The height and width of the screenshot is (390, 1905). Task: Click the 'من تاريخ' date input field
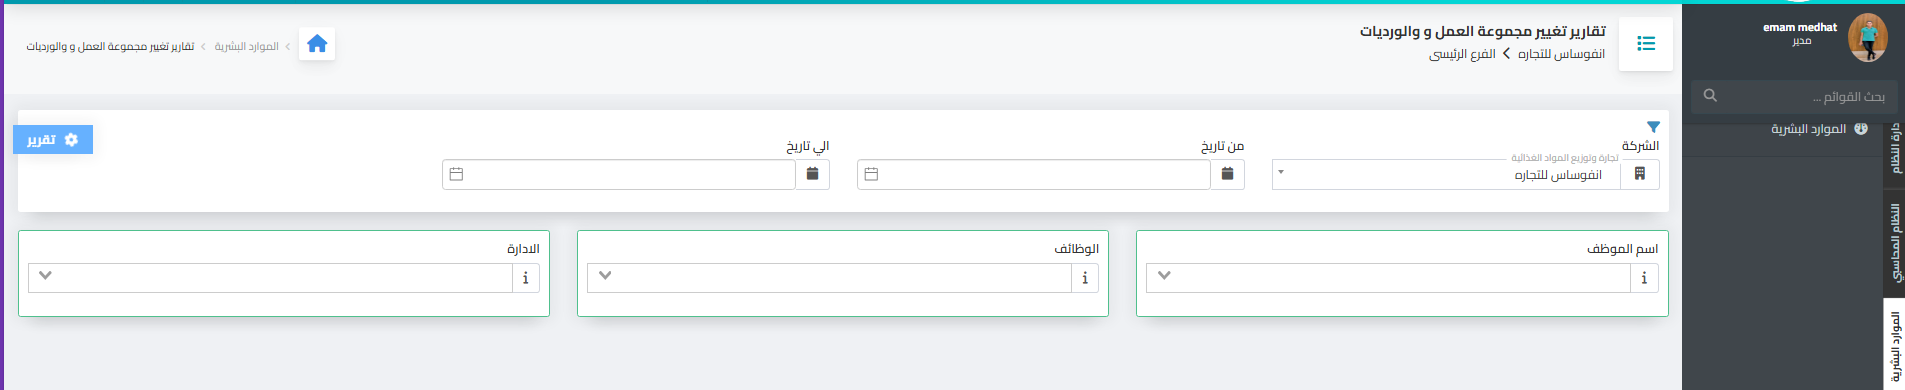click(x=1034, y=174)
